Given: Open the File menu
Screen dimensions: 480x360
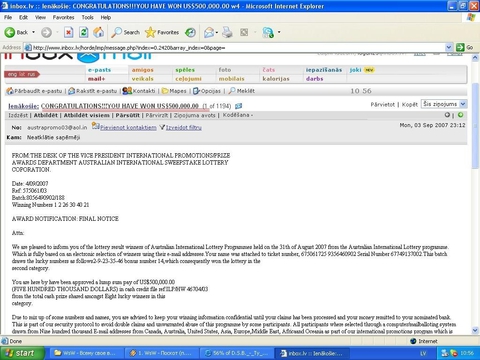Looking at the screenshot, I should click(x=8, y=17).
